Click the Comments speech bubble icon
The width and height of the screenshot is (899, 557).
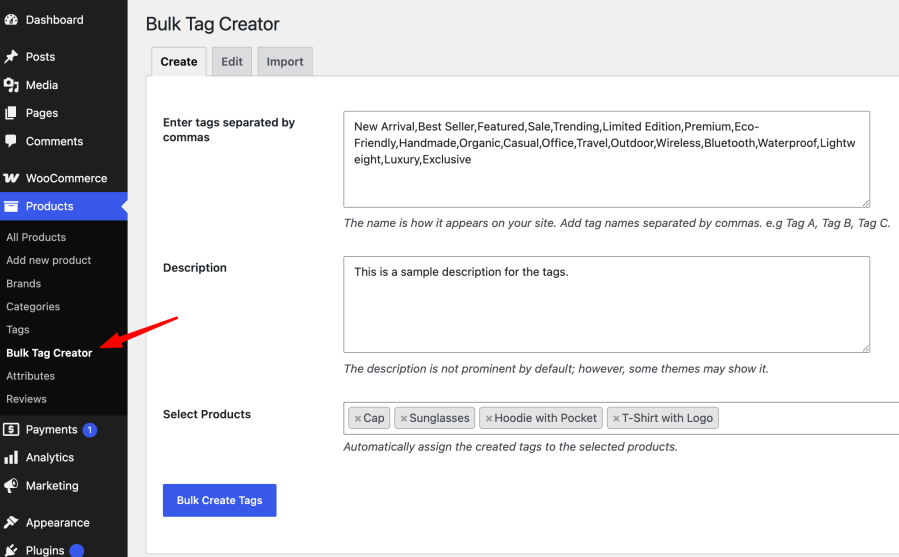pyautogui.click(x=11, y=141)
